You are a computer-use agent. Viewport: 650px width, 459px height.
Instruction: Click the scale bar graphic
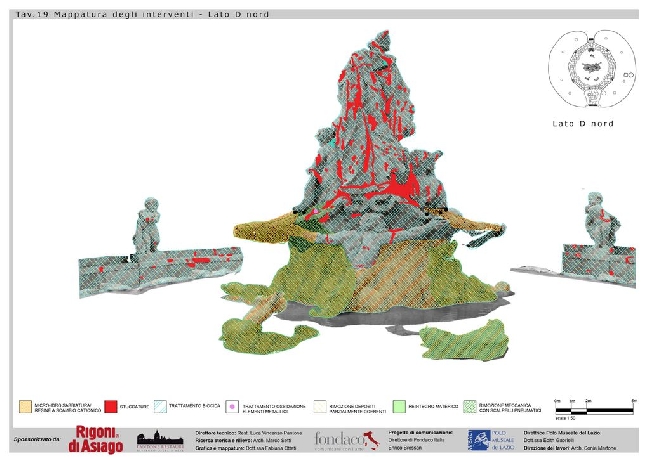594,410
